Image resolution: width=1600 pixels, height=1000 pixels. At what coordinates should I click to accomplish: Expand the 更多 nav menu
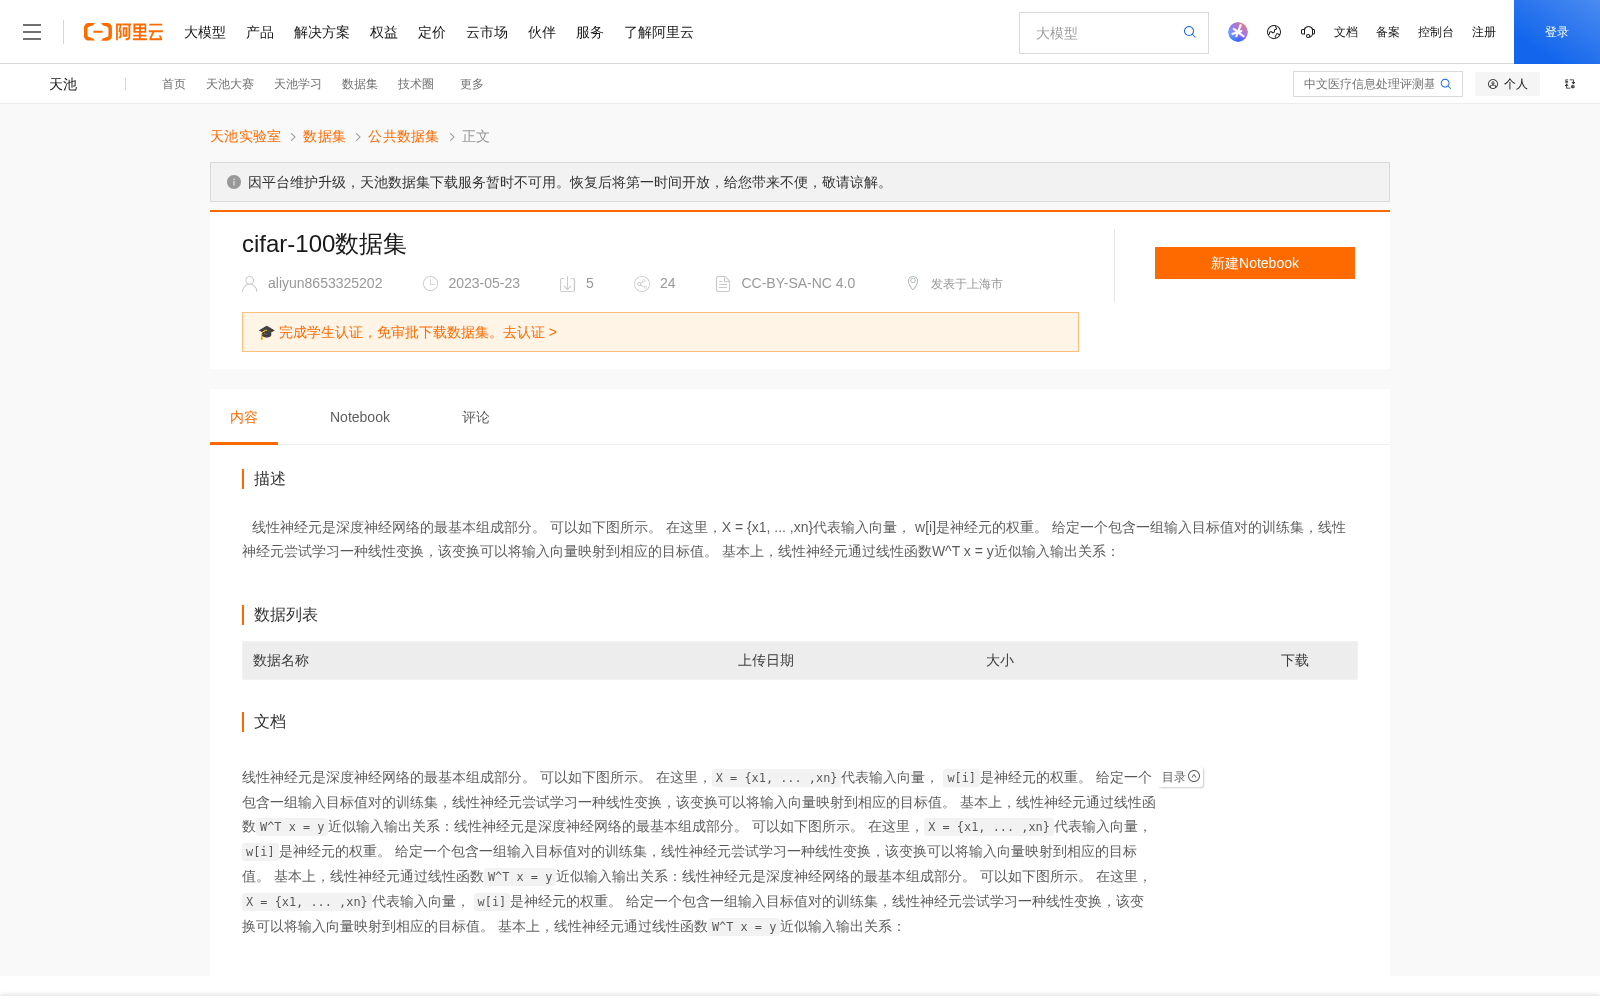pos(472,84)
